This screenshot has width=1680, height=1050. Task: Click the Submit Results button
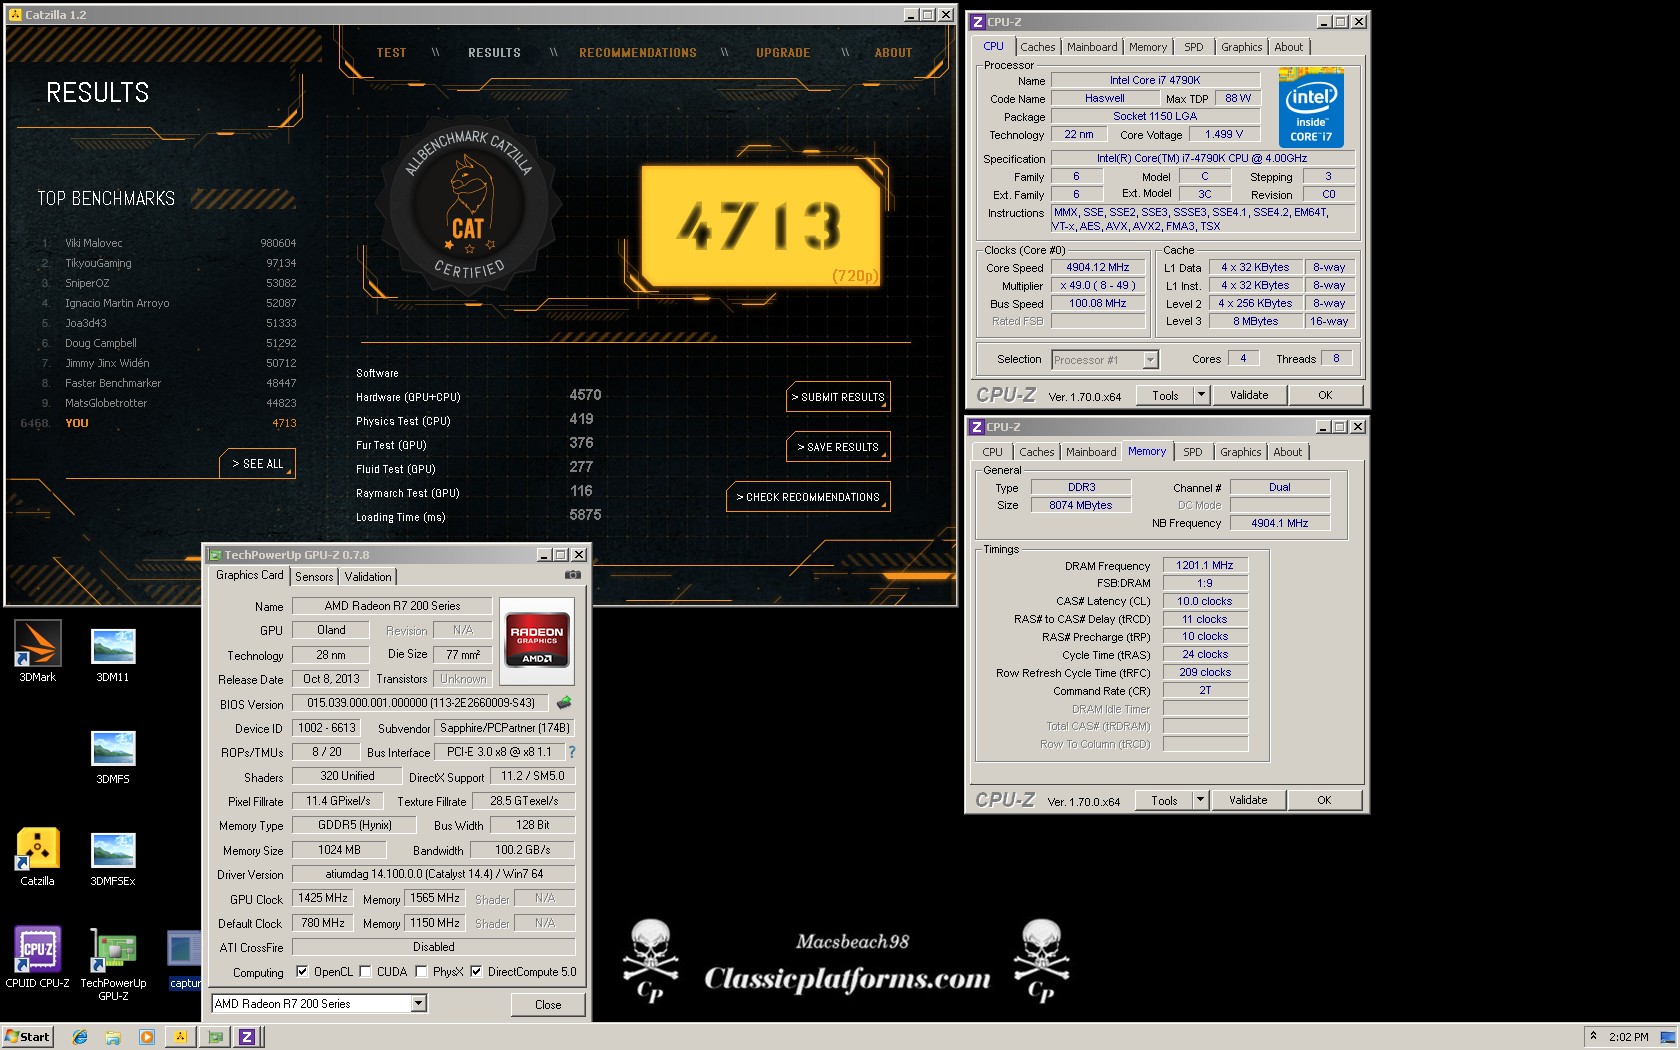click(838, 397)
